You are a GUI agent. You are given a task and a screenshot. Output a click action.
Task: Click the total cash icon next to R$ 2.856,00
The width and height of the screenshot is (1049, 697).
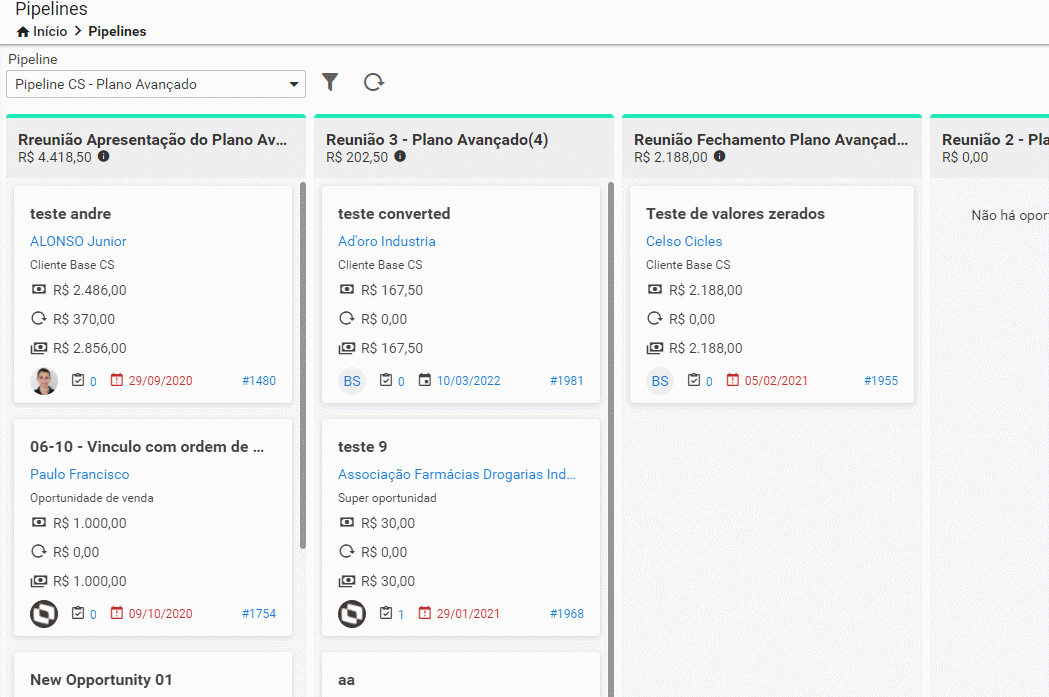pyautogui.click(x=39, y=348)
